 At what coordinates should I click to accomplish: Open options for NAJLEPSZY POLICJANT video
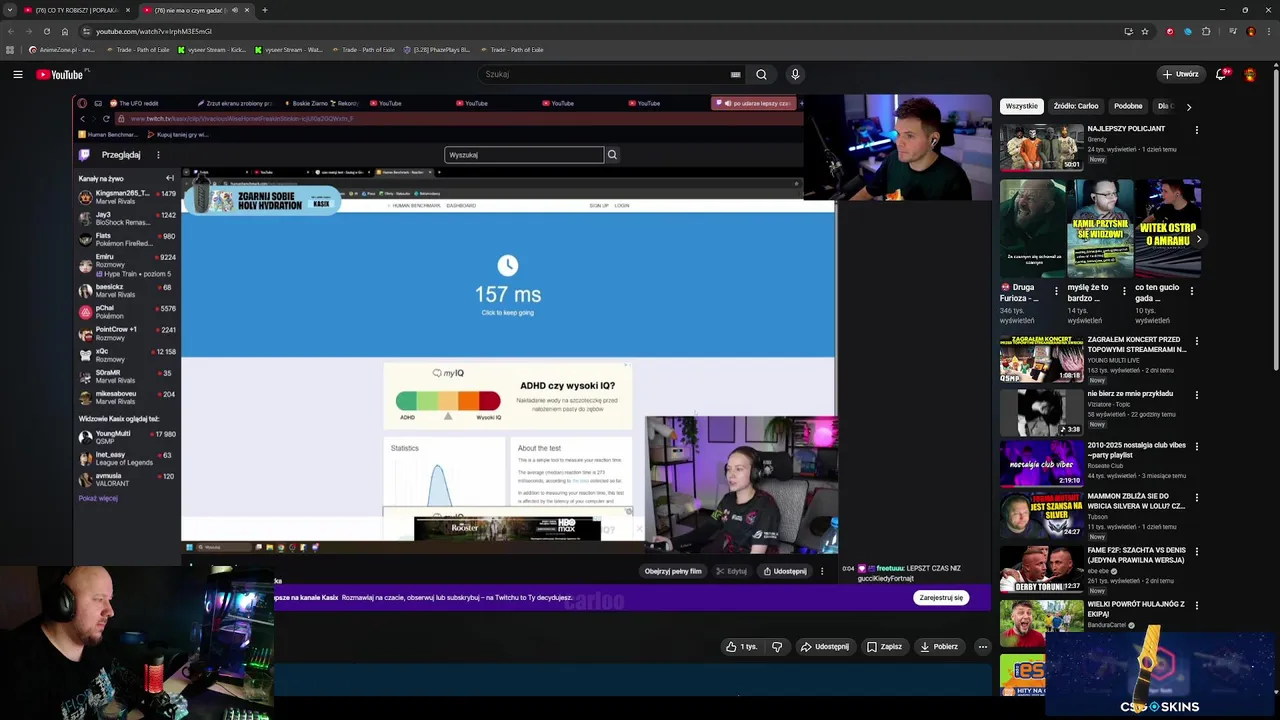[1196, 130]
